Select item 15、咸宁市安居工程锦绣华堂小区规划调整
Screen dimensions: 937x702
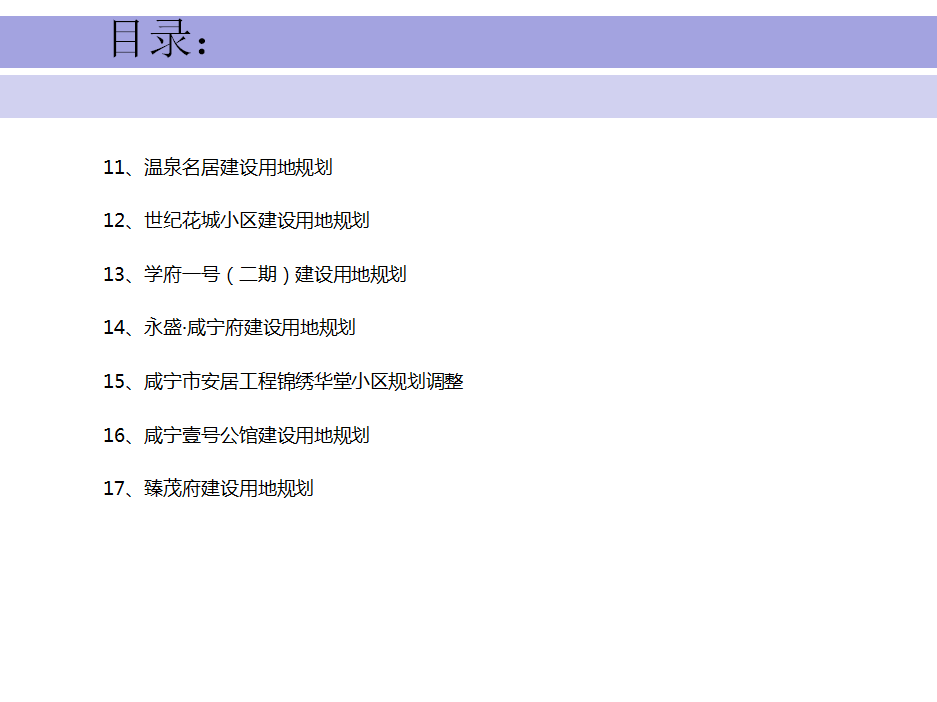click(283, 381)
